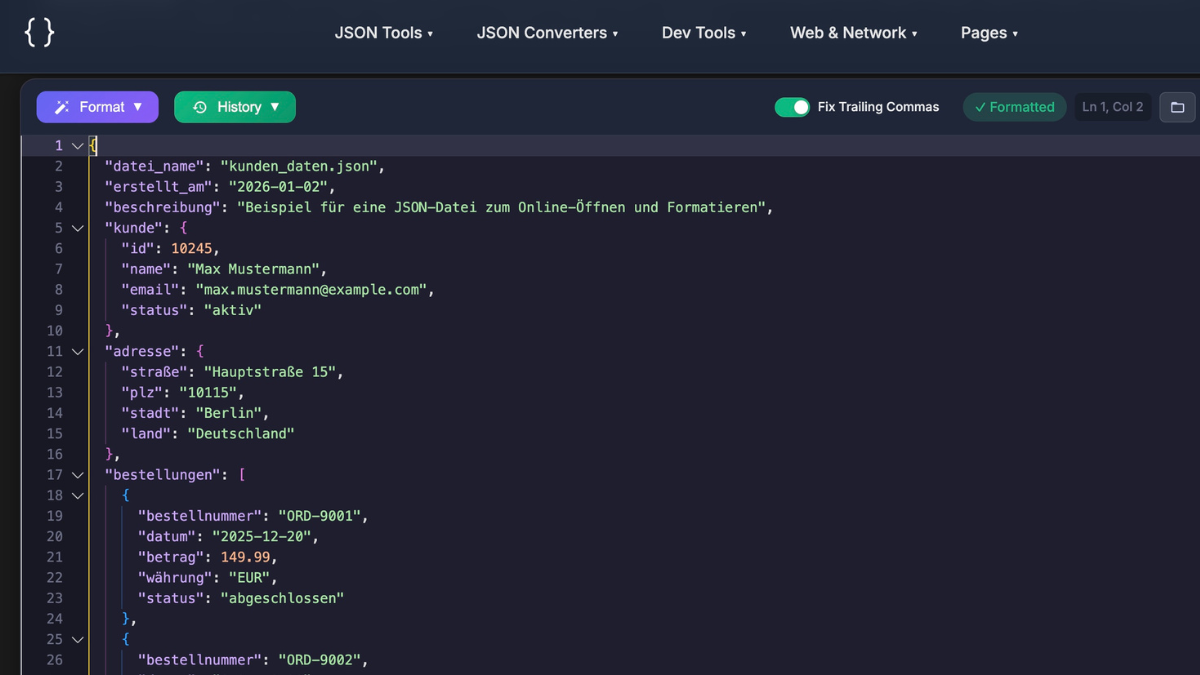The image size is (1200, 675).
Task: Collapse the kunde object on line 5
Action: pos(77,228)
